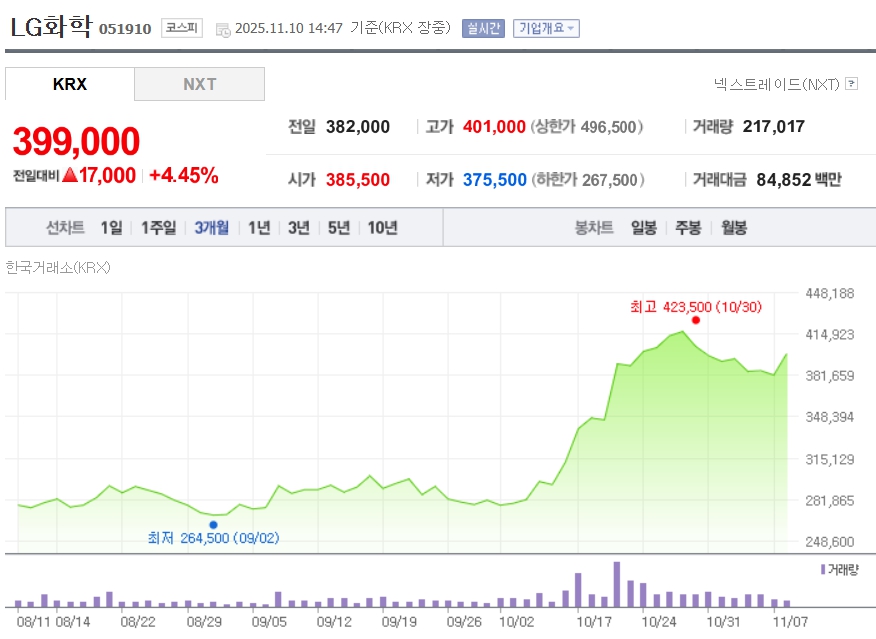This screenshot has width=876, height=639.
Task: Click the tallest volume bar in chart
Action: point(617,585)
